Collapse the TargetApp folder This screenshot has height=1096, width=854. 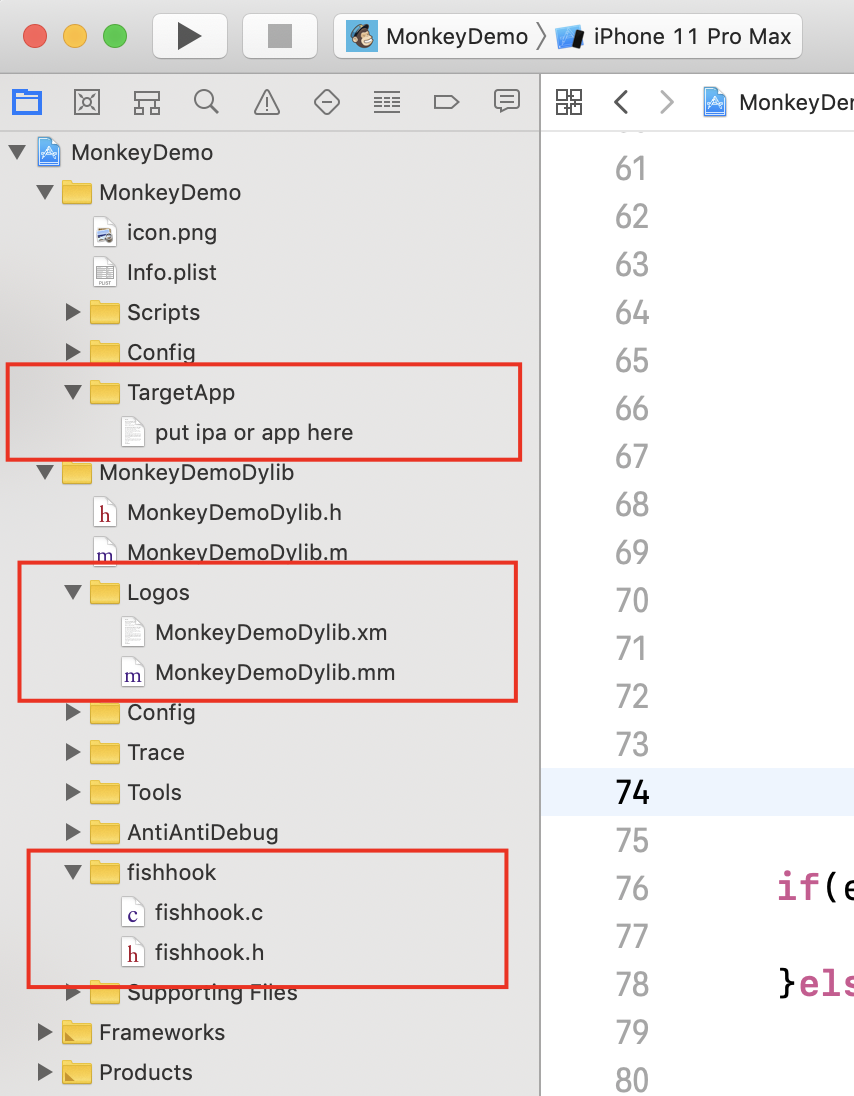[x=73, y=391]
